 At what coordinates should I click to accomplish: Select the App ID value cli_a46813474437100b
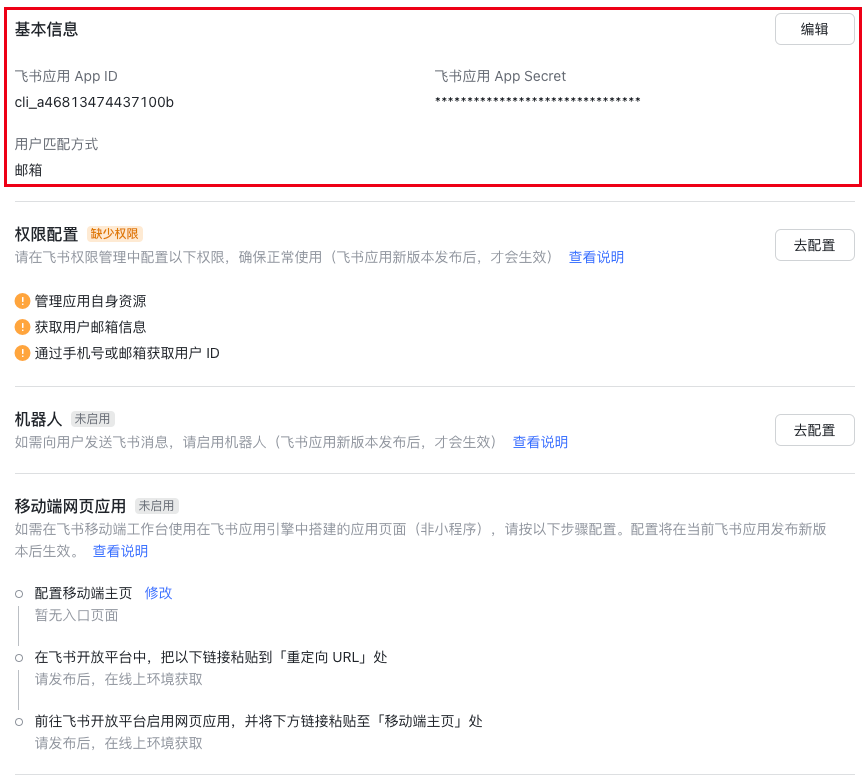[x=94, y=102]
